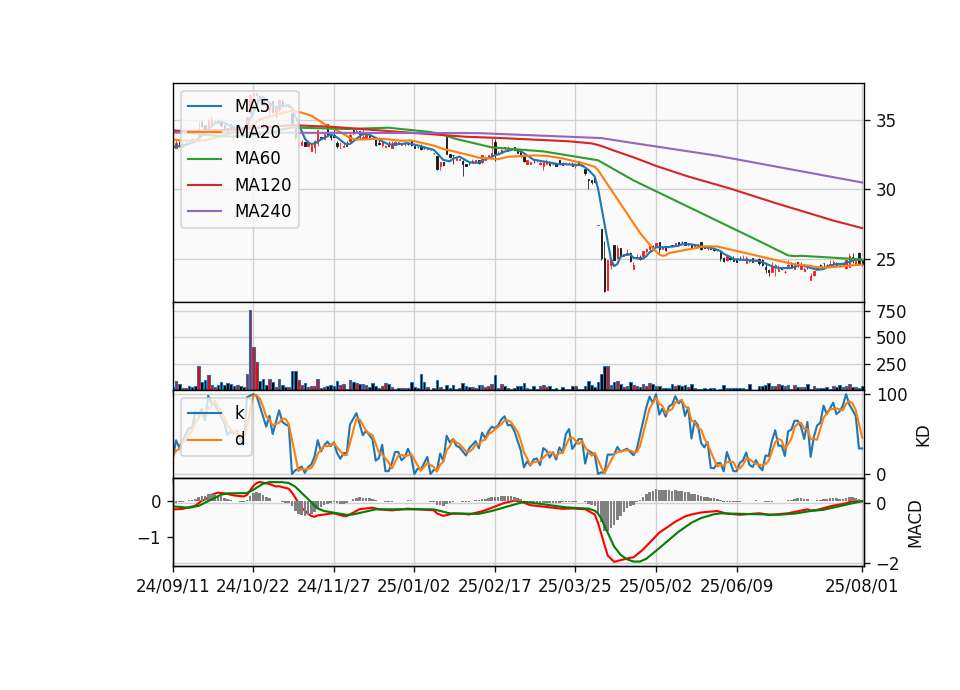This screenshot has width=960, height=690.
Task: Click the blue MA5 legend line swatch
Action: (x=205, y=106)
